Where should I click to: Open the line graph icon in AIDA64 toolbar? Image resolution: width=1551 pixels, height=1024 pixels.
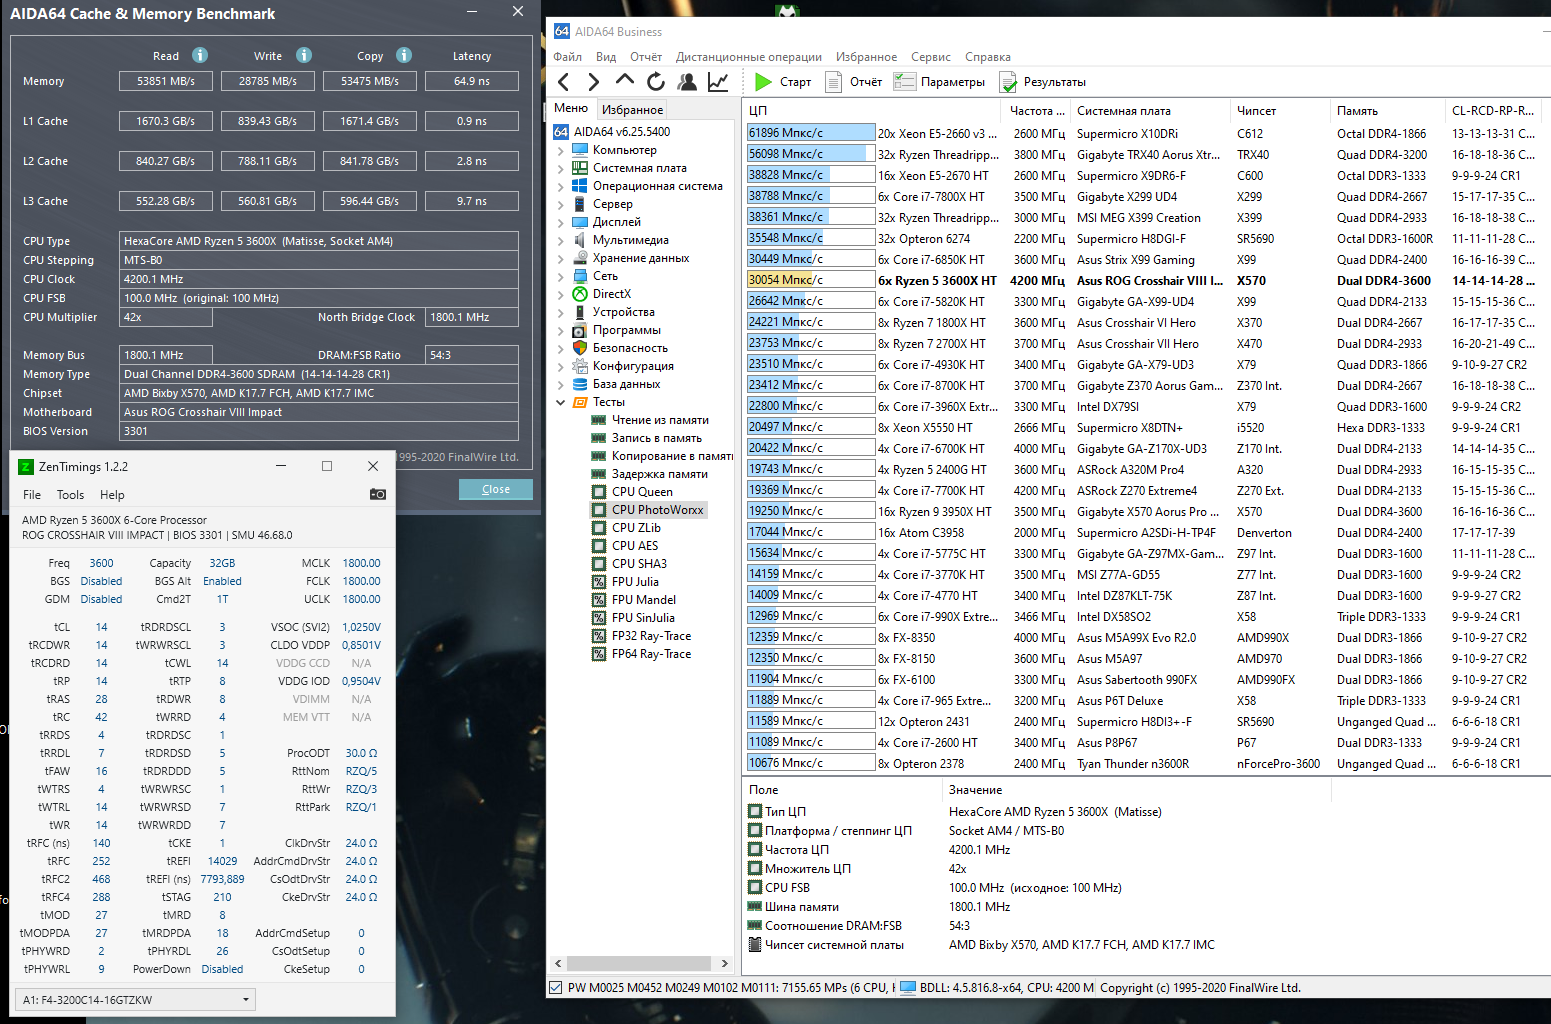click(718, 82)
